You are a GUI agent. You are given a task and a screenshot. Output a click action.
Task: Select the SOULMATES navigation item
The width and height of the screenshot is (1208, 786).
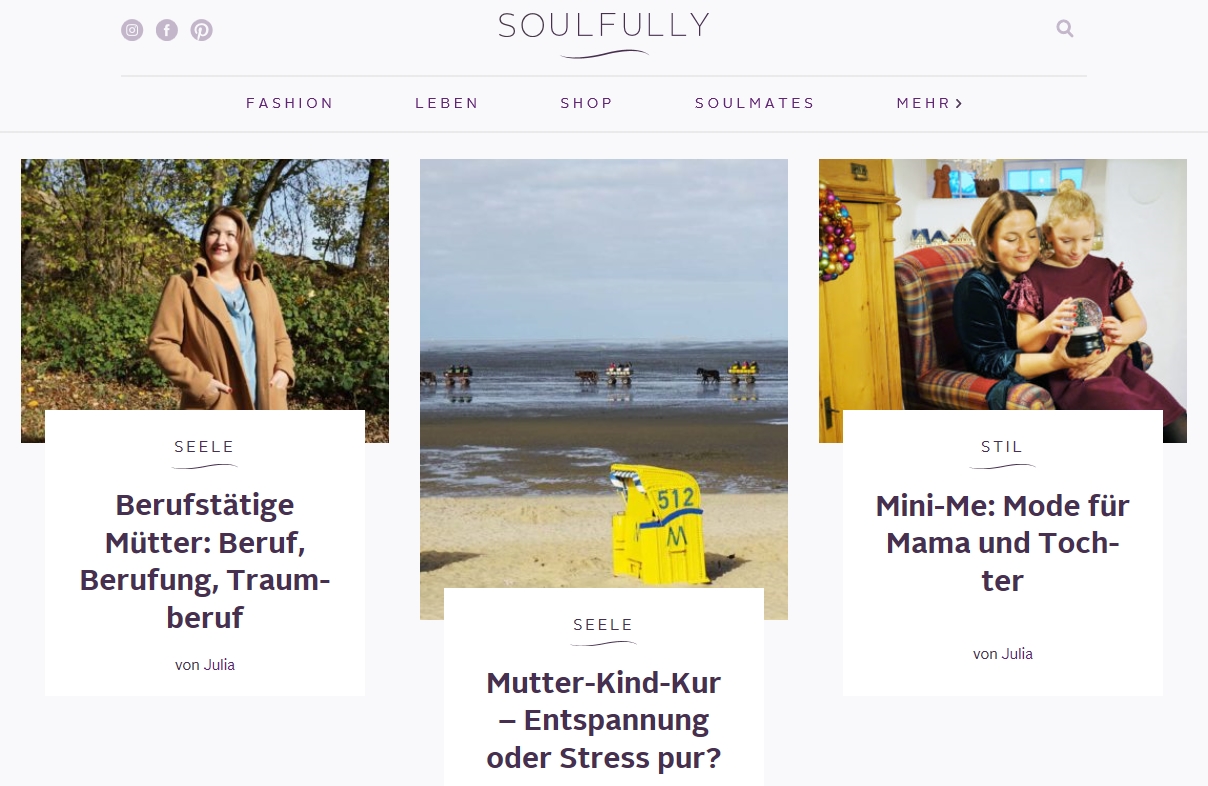coord(755,103)
